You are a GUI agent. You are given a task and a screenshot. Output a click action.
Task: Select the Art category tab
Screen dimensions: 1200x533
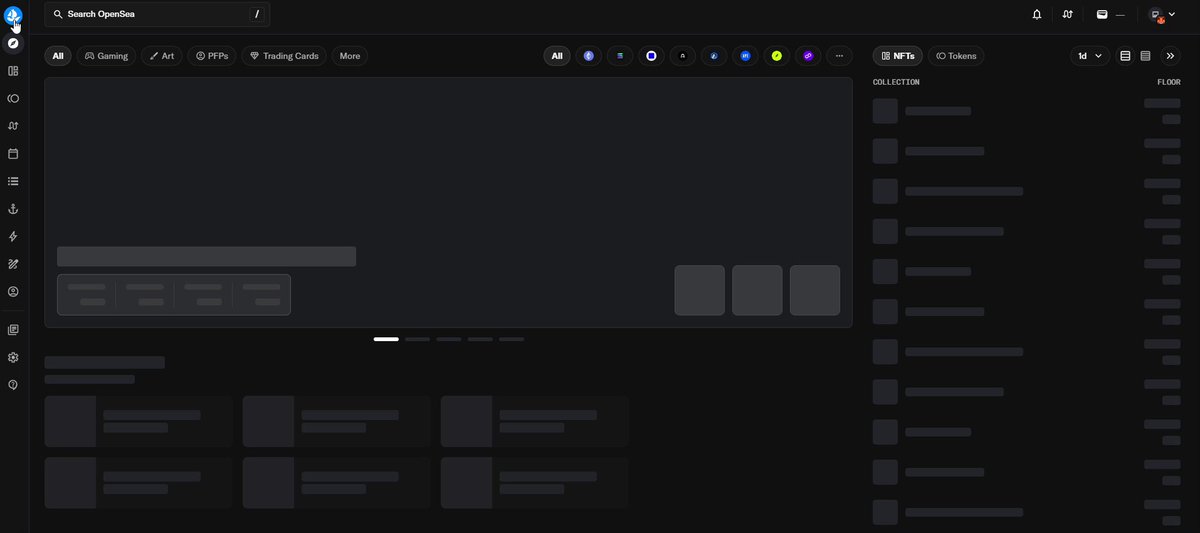point(161,56)
